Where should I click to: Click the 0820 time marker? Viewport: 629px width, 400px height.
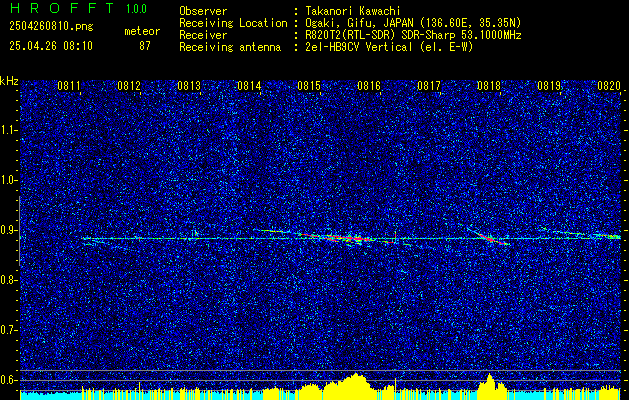tap(609, 85)
